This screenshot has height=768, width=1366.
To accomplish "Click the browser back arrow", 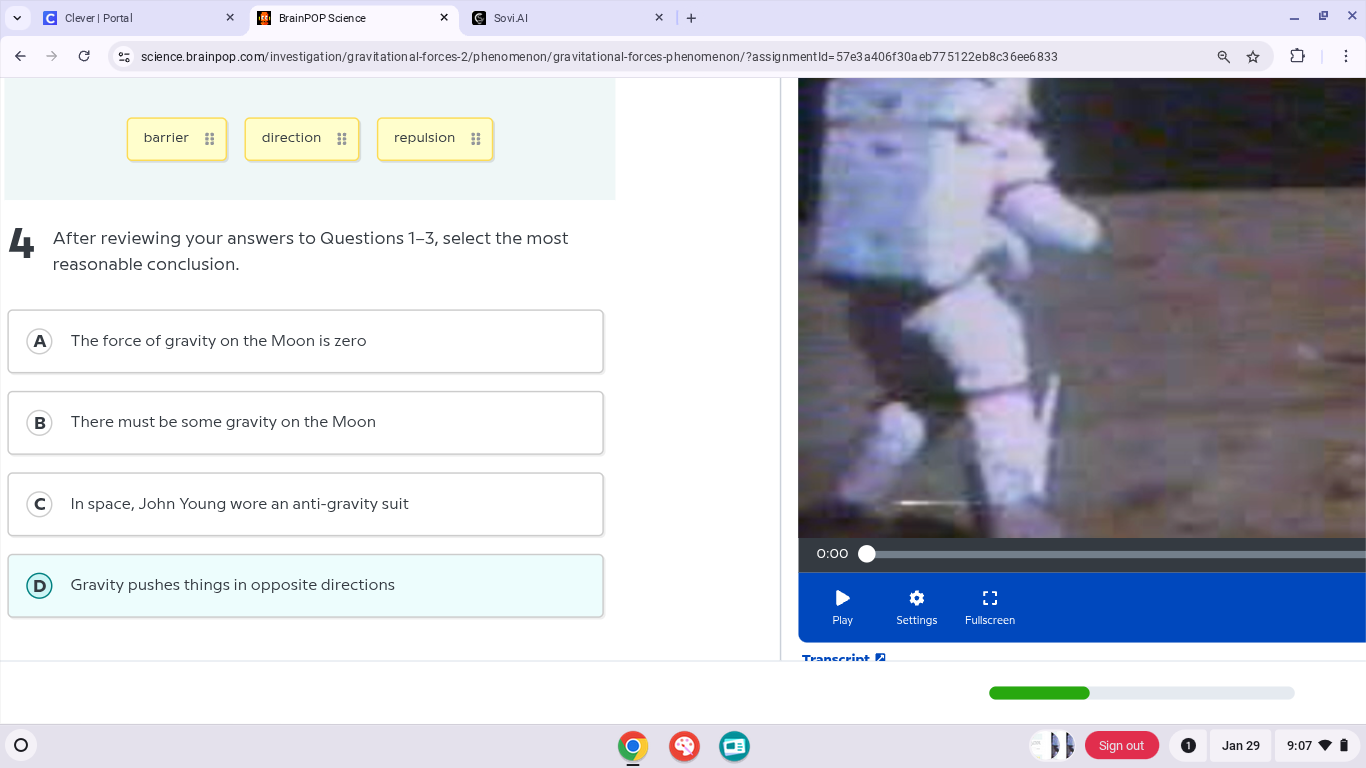I will (20, 57).
